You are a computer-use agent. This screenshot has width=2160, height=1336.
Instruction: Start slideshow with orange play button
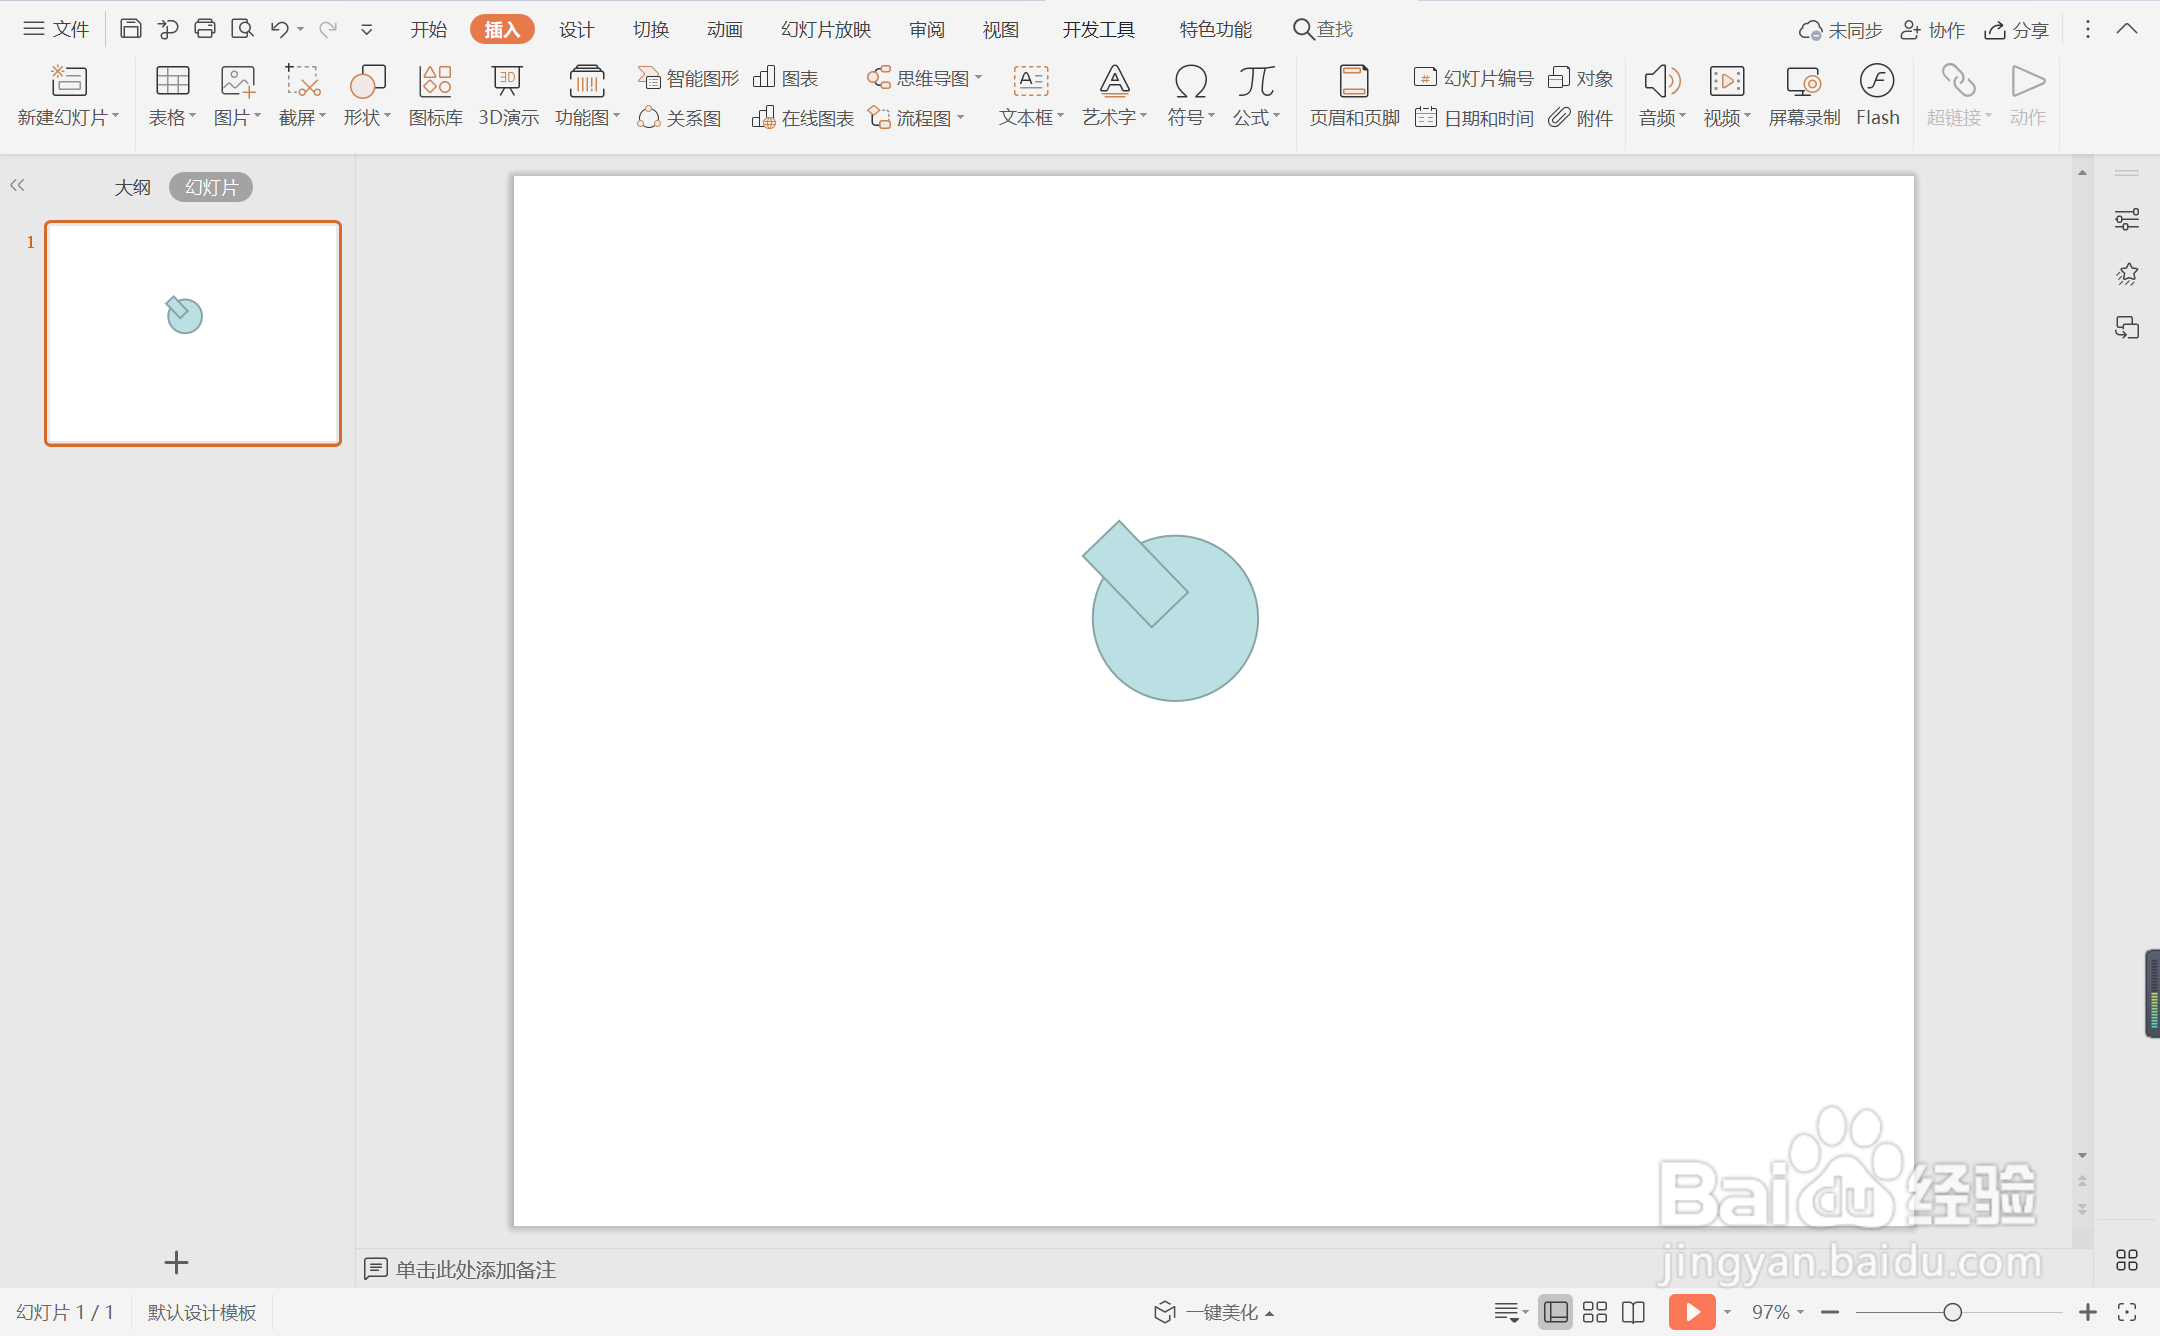coord(1692,1312)
